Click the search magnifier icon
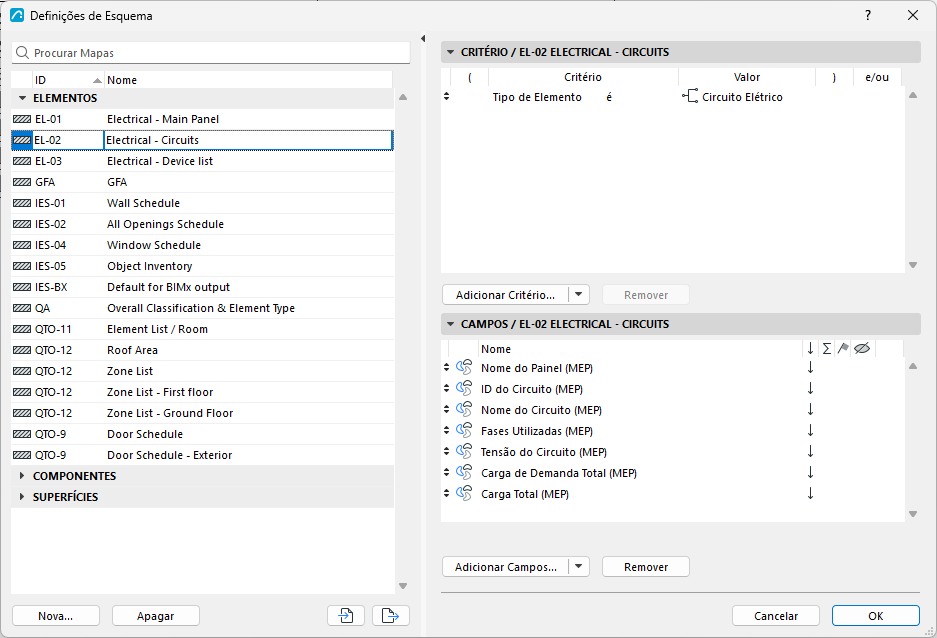The image size is (937, 638). [x=22, y=53]
